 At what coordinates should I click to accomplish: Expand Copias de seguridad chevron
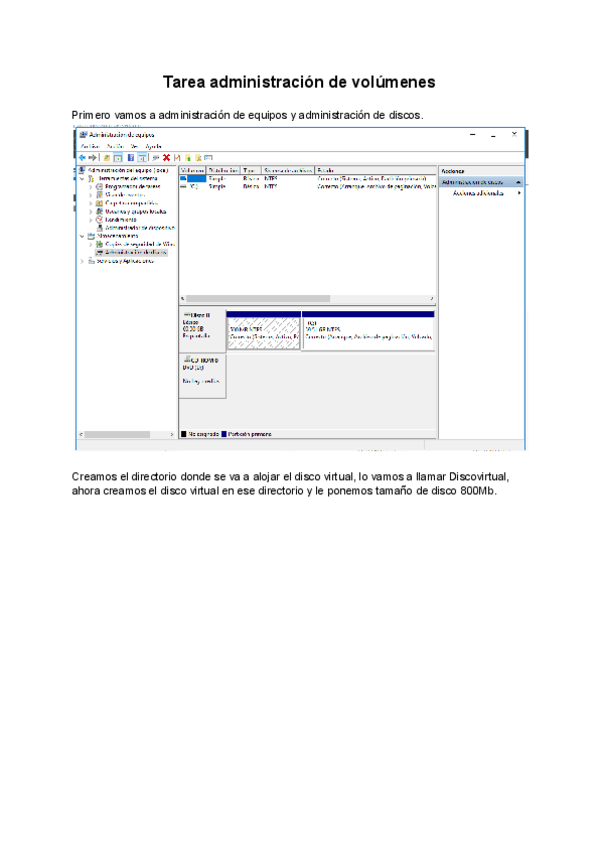90,244
